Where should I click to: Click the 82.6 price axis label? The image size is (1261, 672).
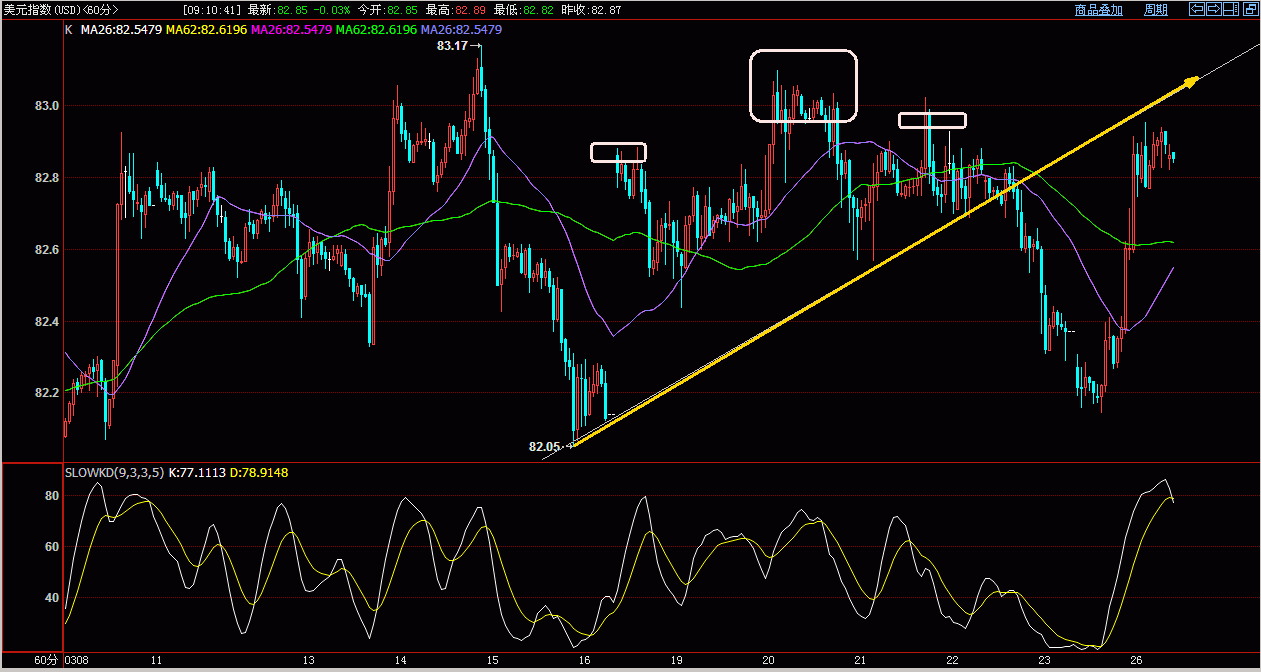47,250
